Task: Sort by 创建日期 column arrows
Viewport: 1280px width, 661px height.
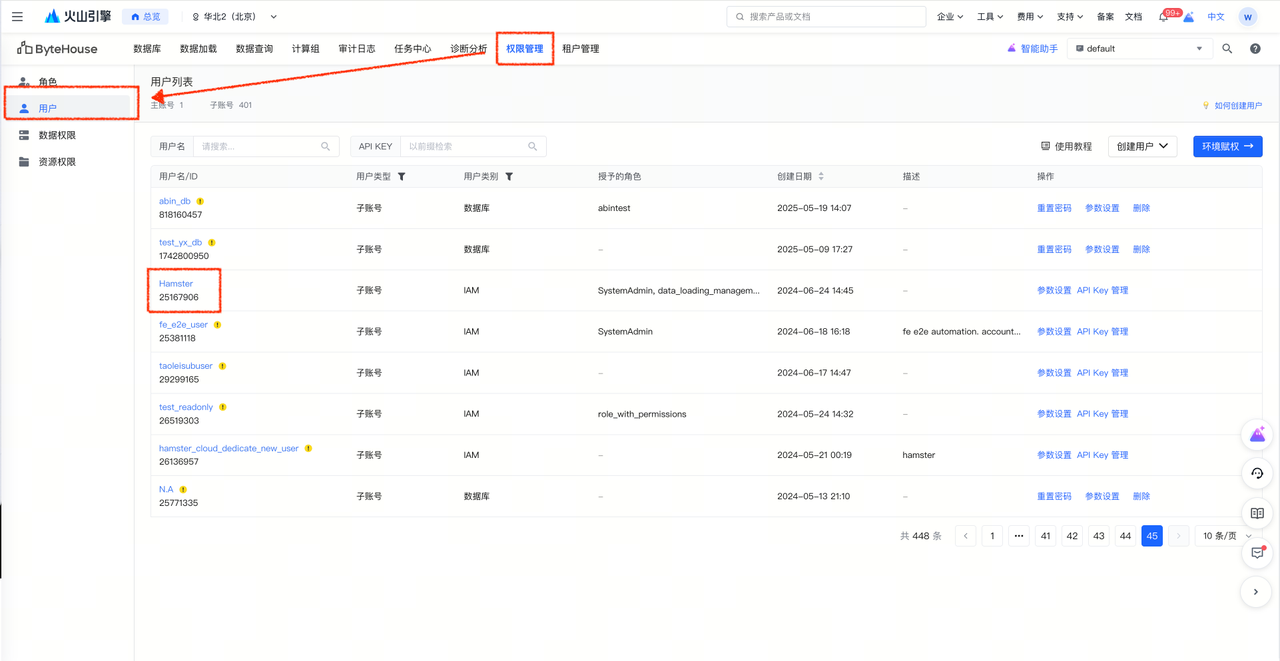Action: [822, 177]
